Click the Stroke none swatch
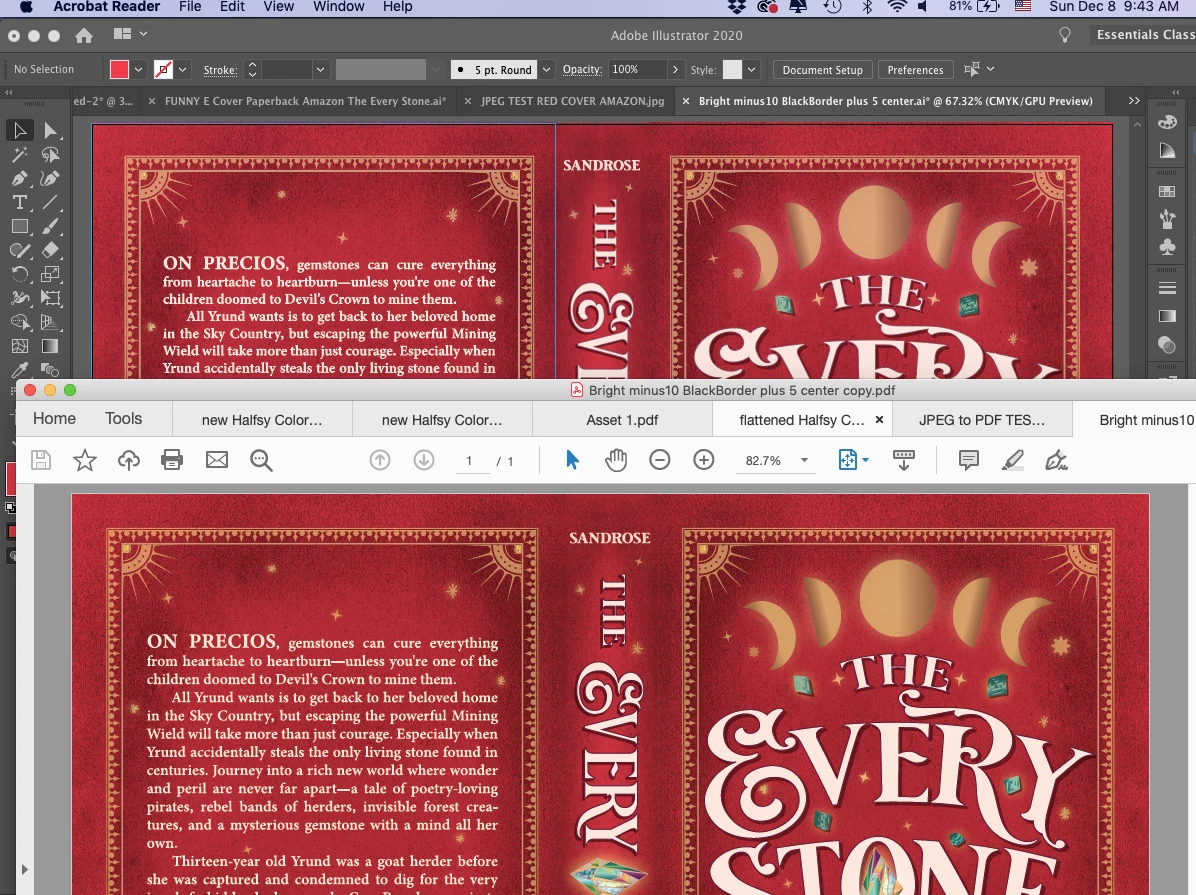Screen dimensions: 1196x895 tap(163, 69)
